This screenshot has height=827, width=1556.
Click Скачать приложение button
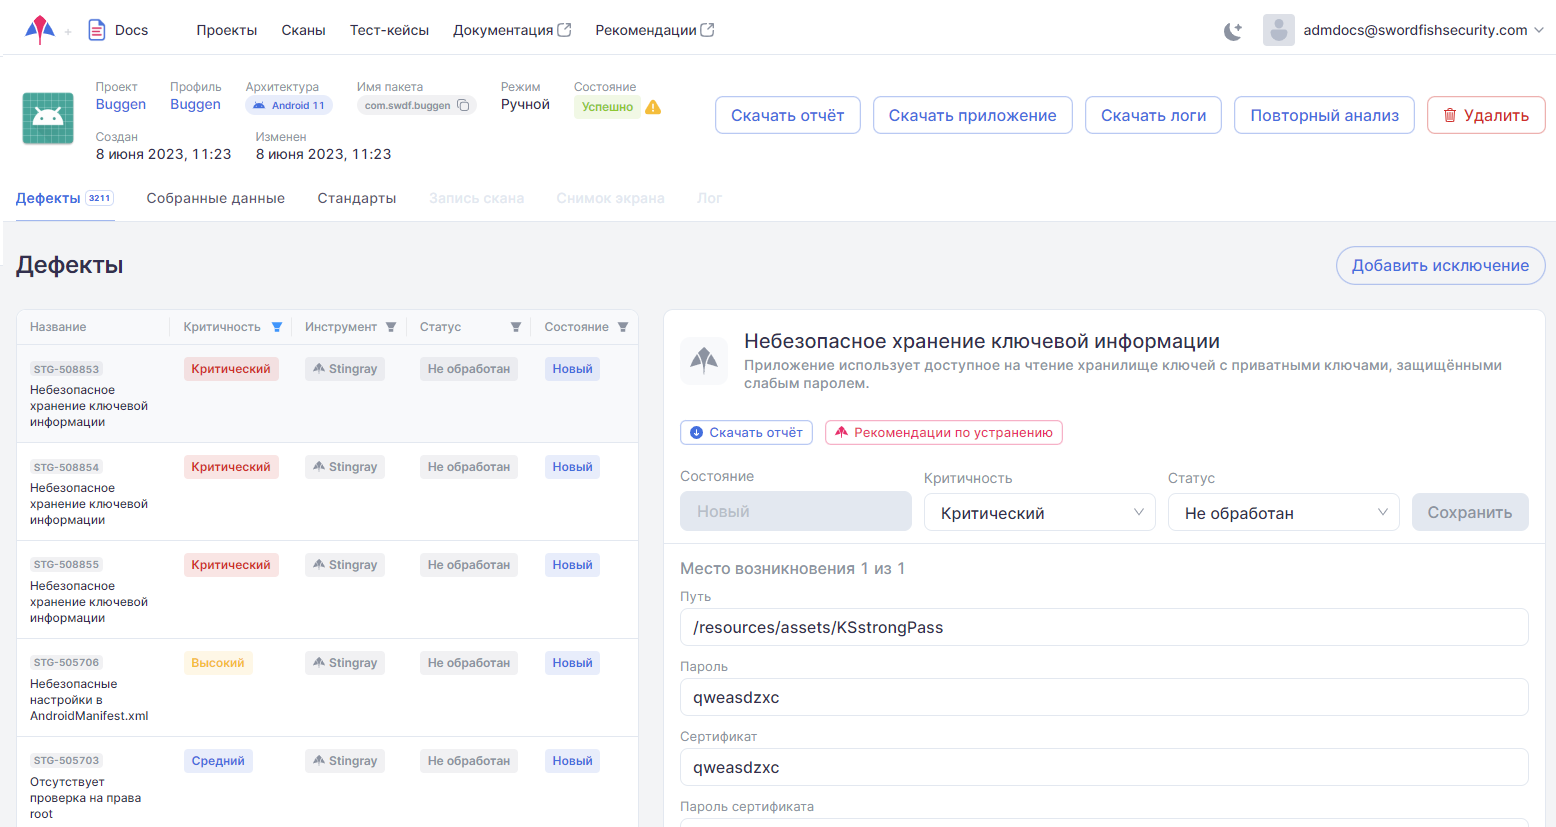(973, 115)
